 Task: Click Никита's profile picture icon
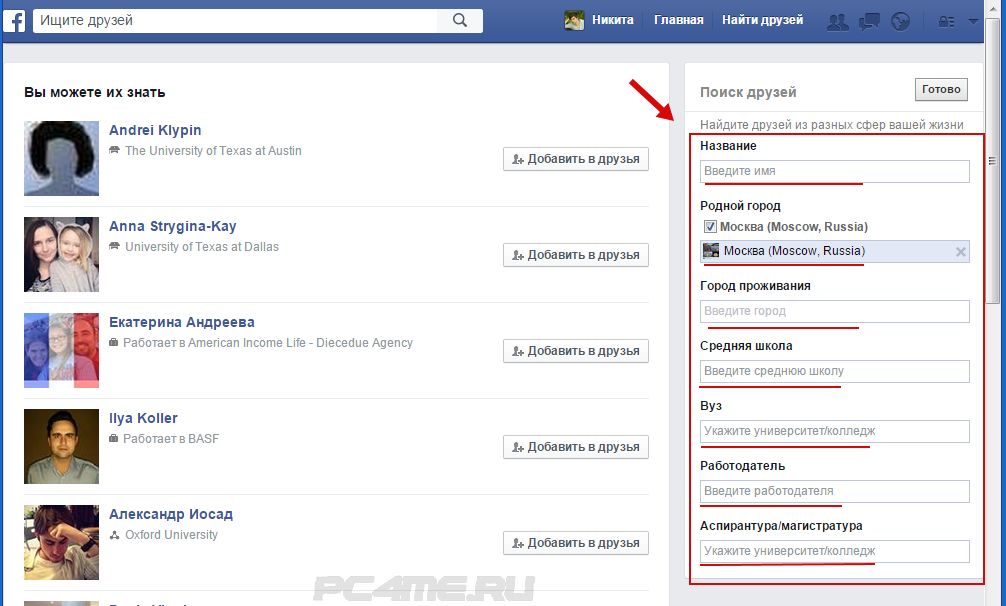click(x=574, y=21)
